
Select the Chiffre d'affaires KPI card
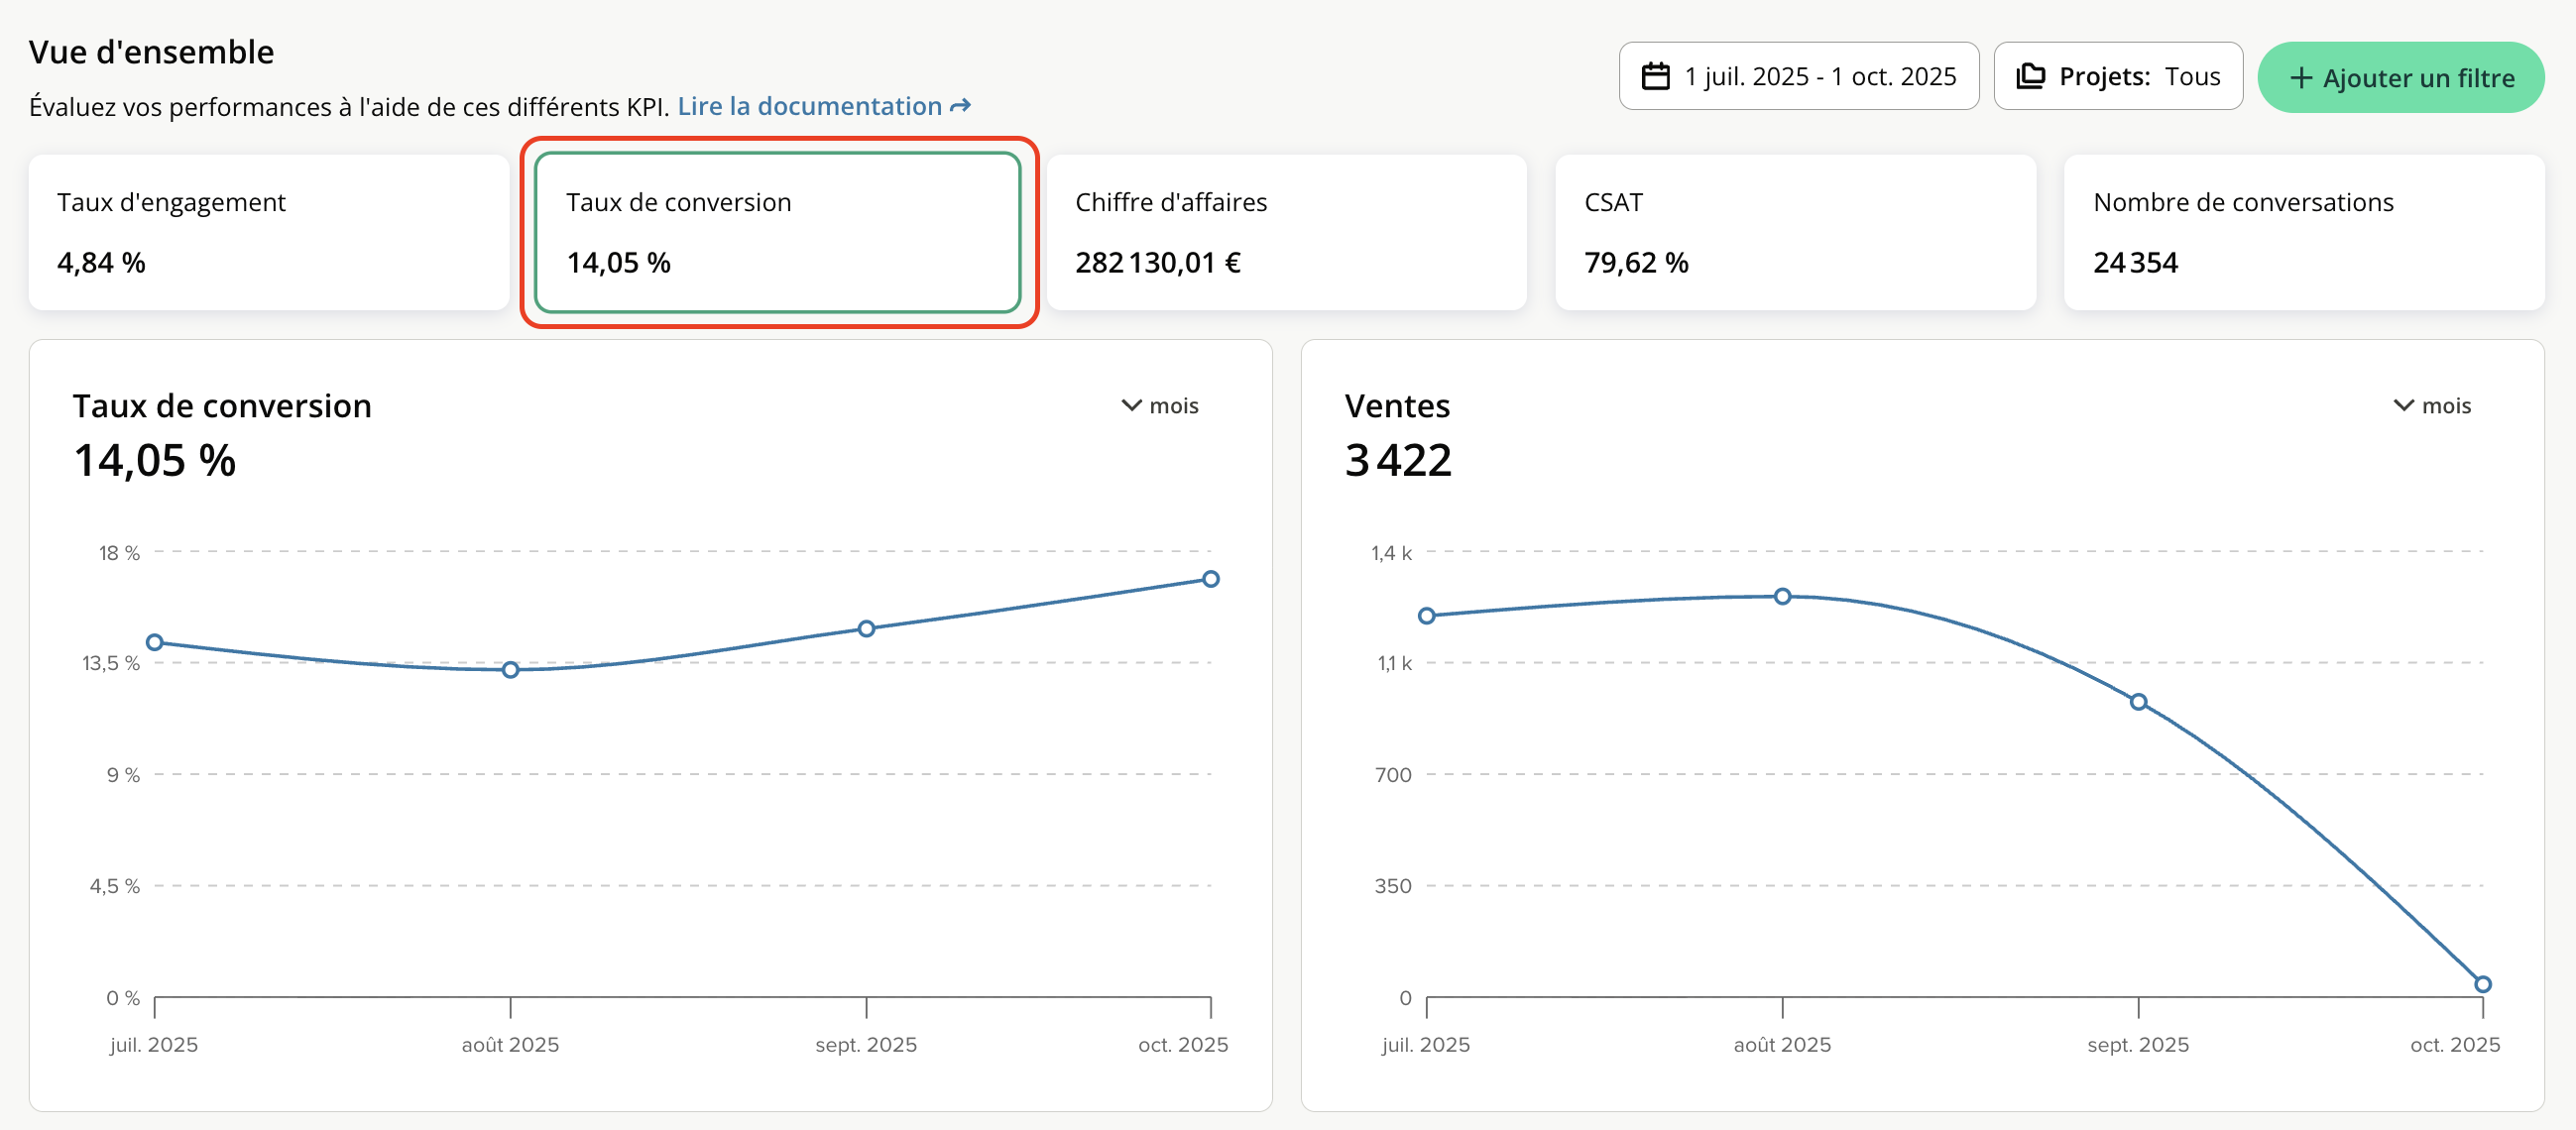1286,232
